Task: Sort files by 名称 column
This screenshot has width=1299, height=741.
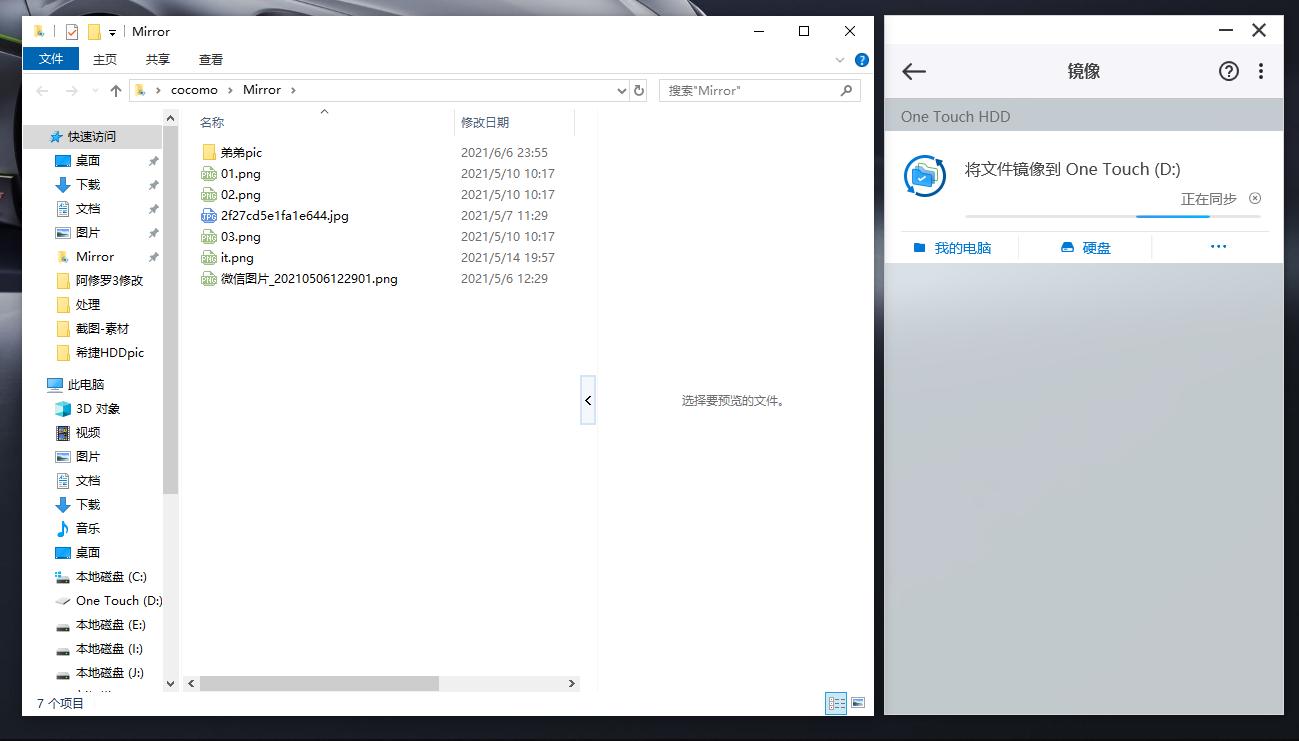Action: point(212,122)
